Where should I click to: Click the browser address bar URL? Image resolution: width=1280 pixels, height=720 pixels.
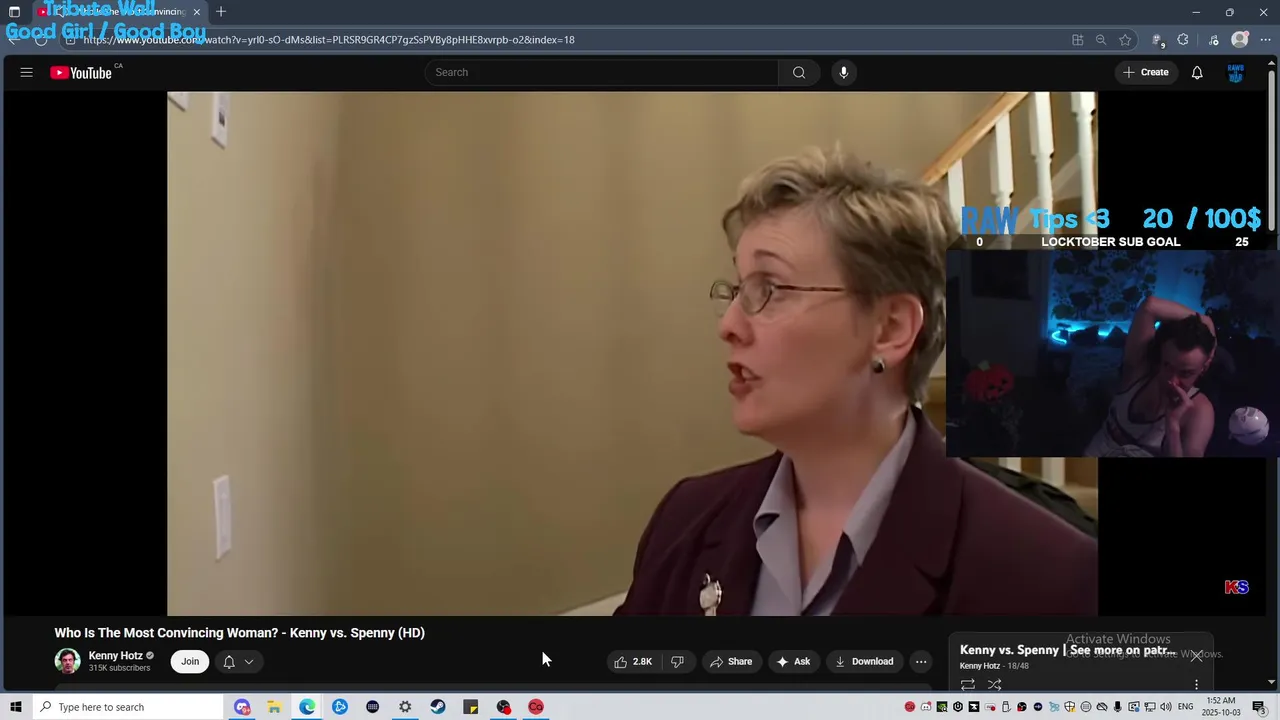coord(329,40)
